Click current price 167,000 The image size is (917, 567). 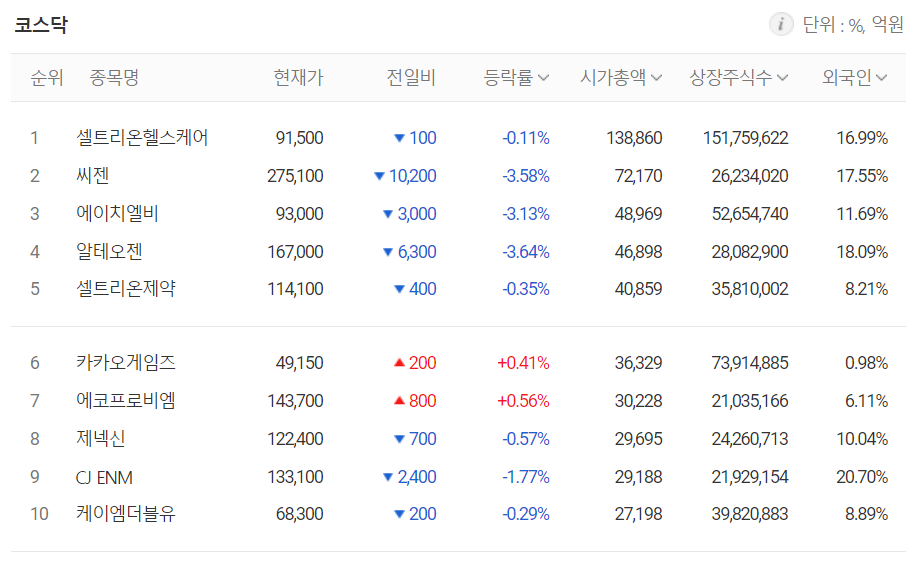coord(295,252)
